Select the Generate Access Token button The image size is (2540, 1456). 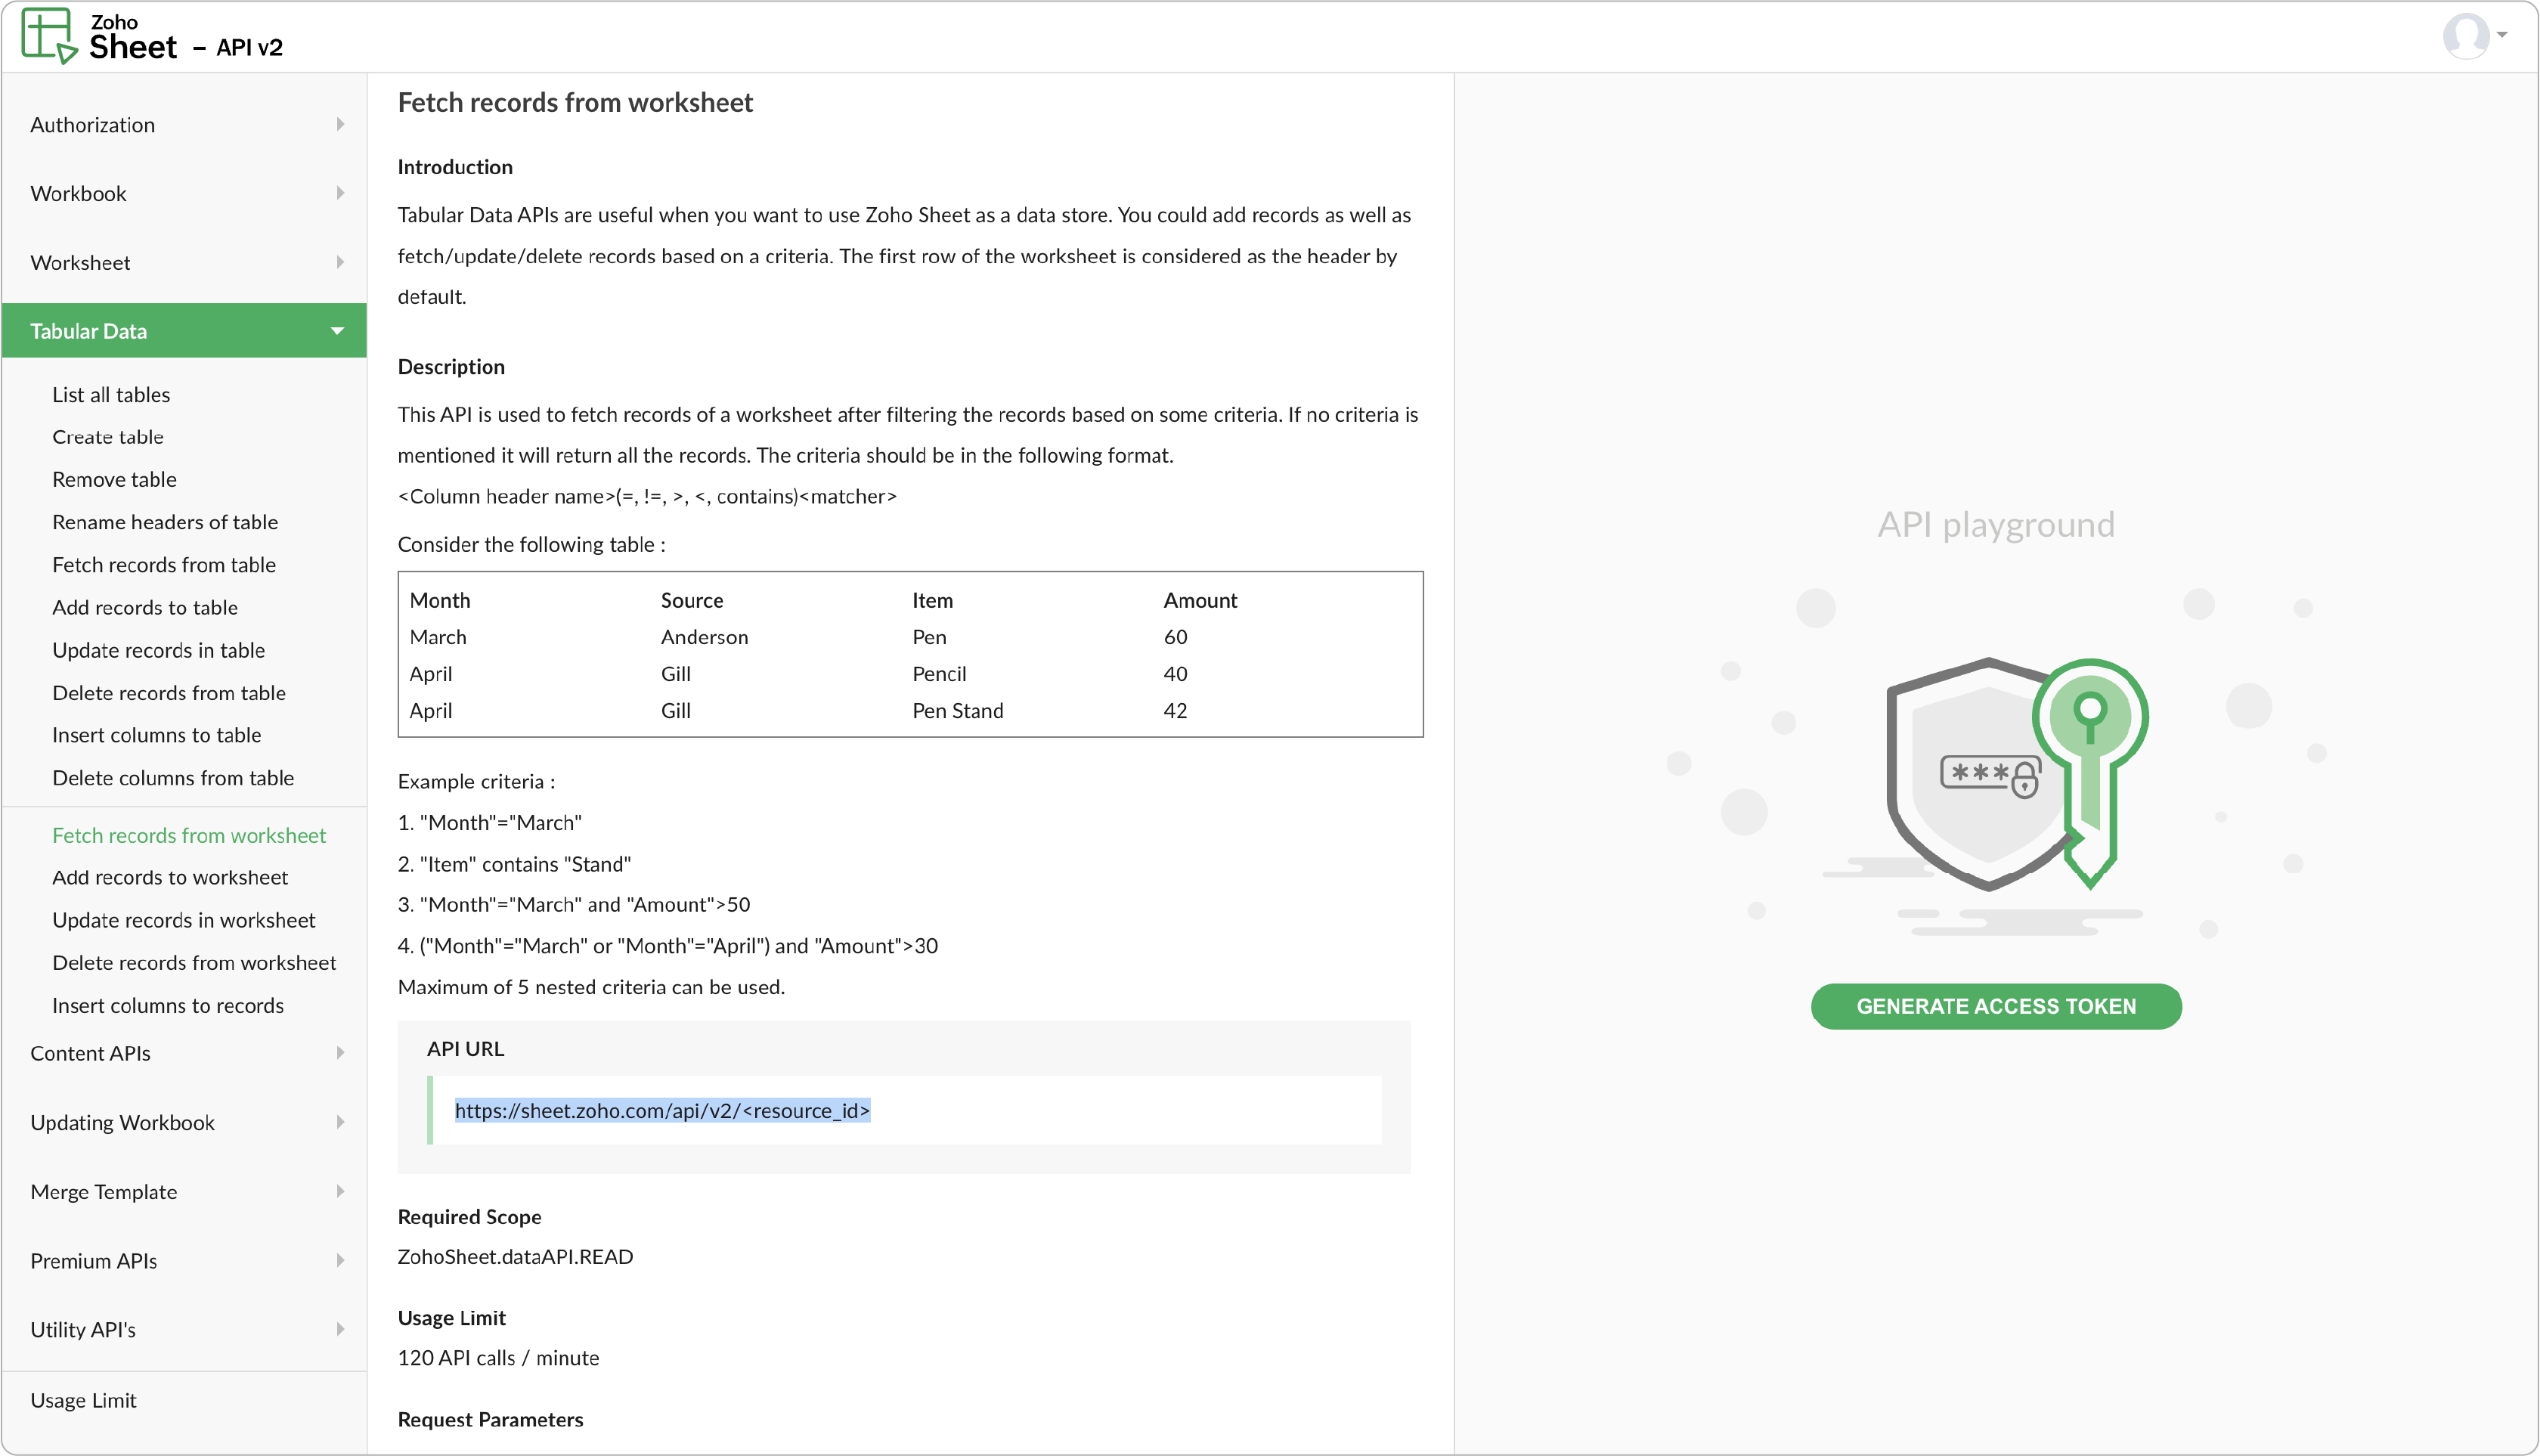click(x=1995, y=1006)
